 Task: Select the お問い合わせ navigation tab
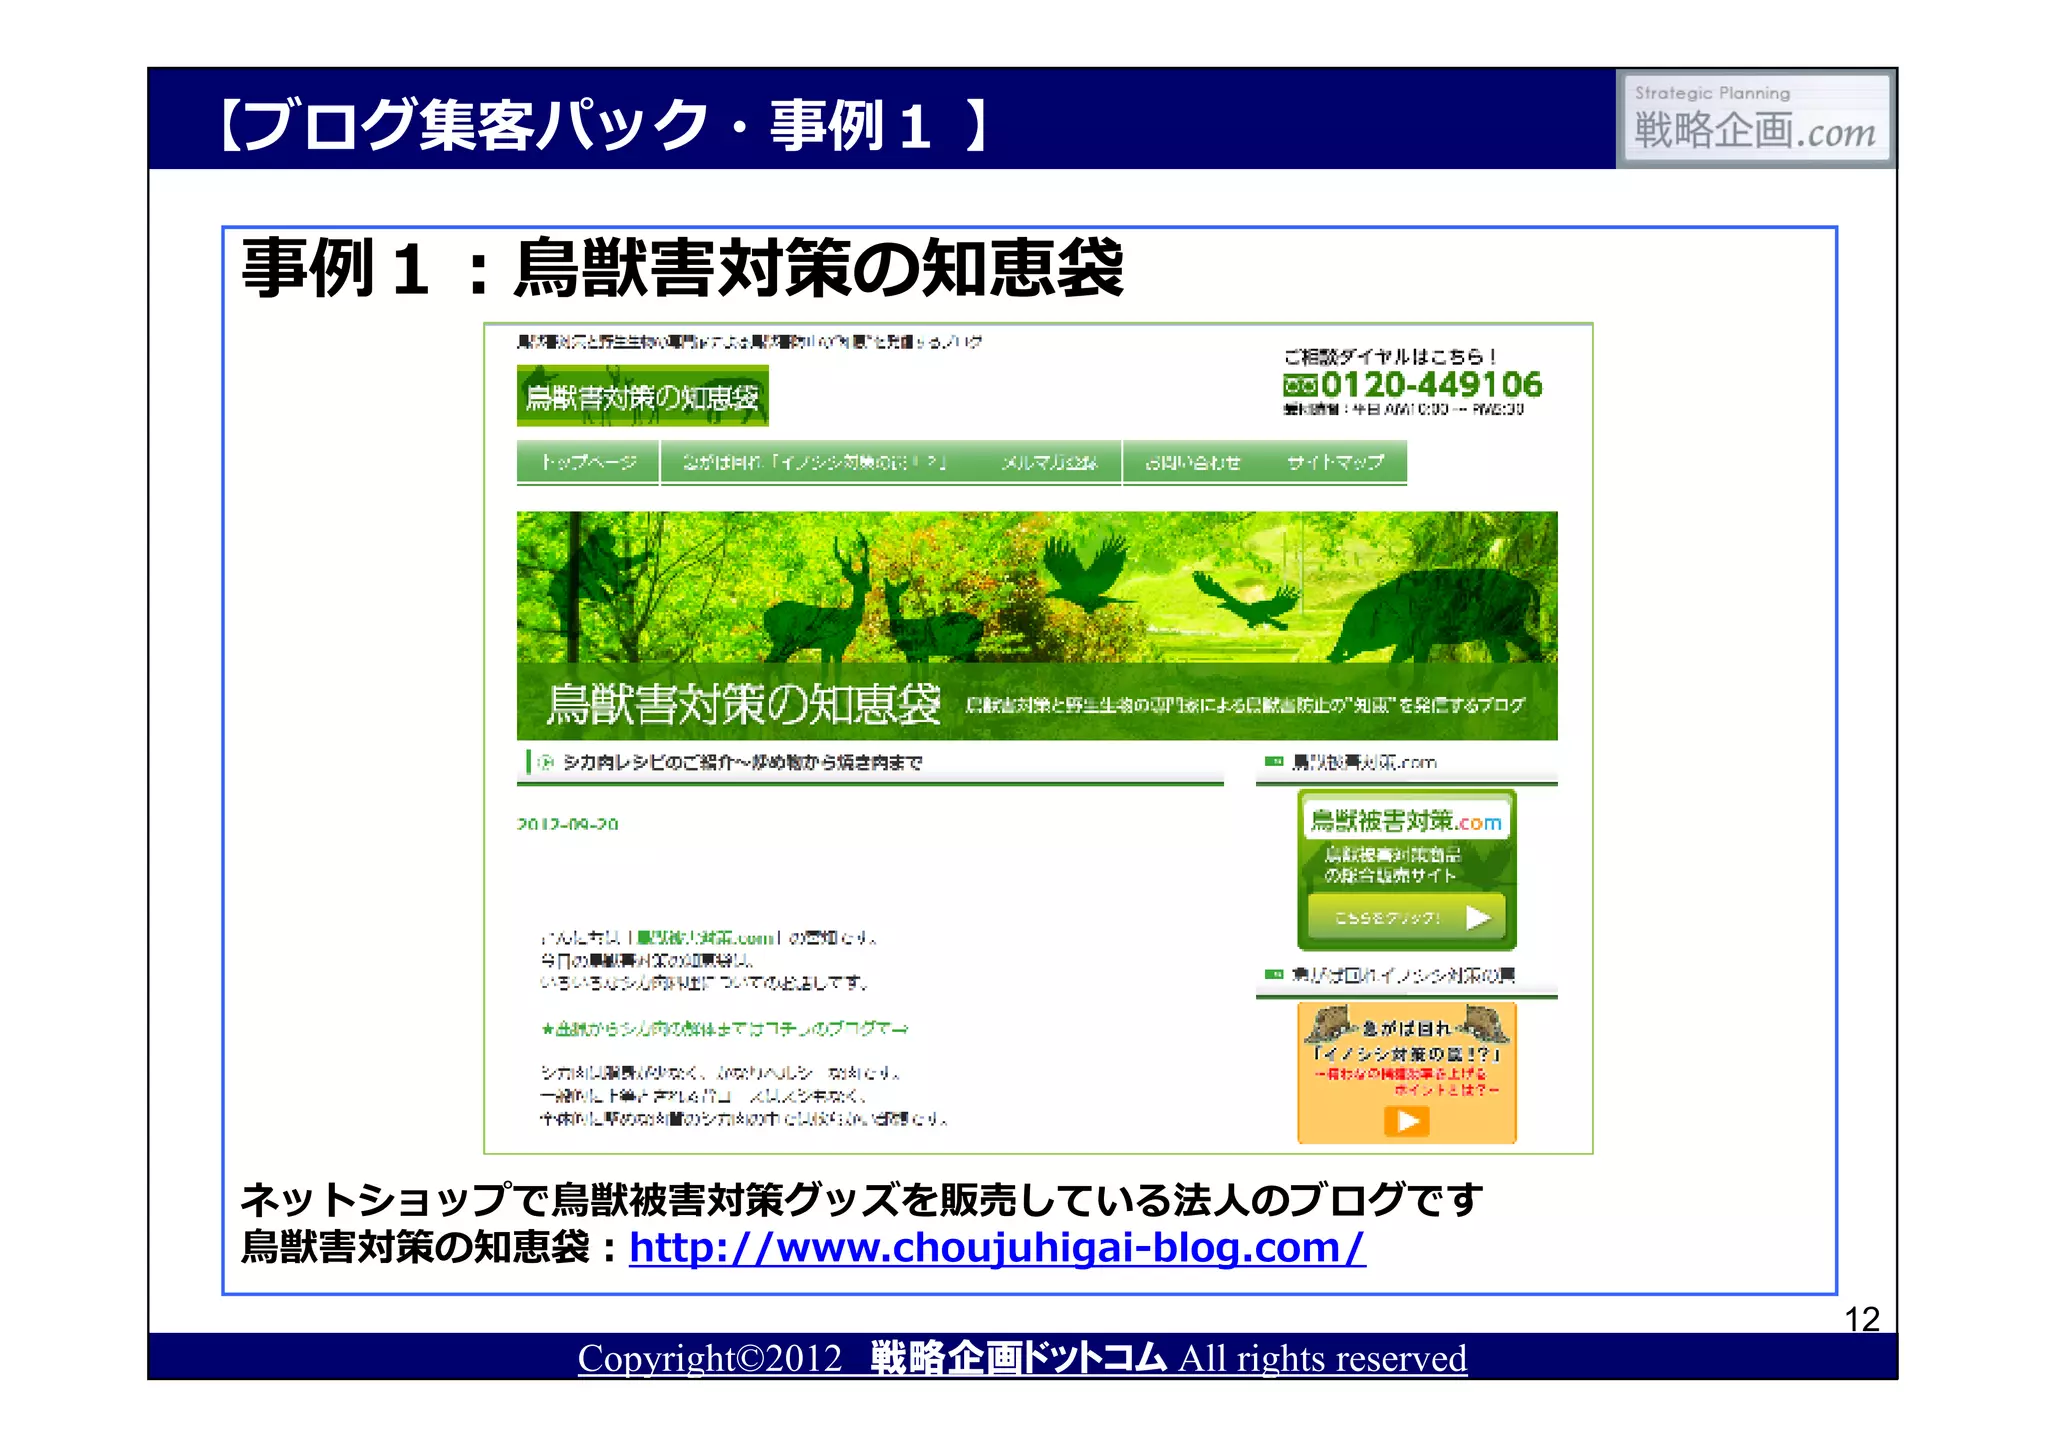(1193, 462)
